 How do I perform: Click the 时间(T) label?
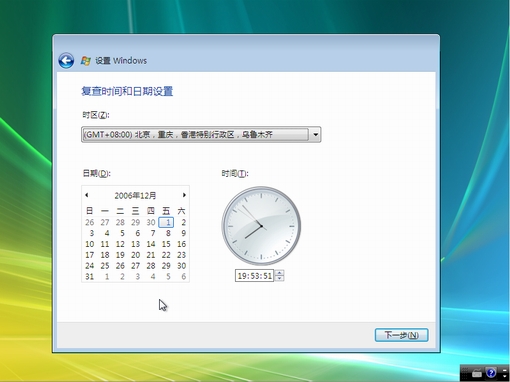(x=235, y=173)
